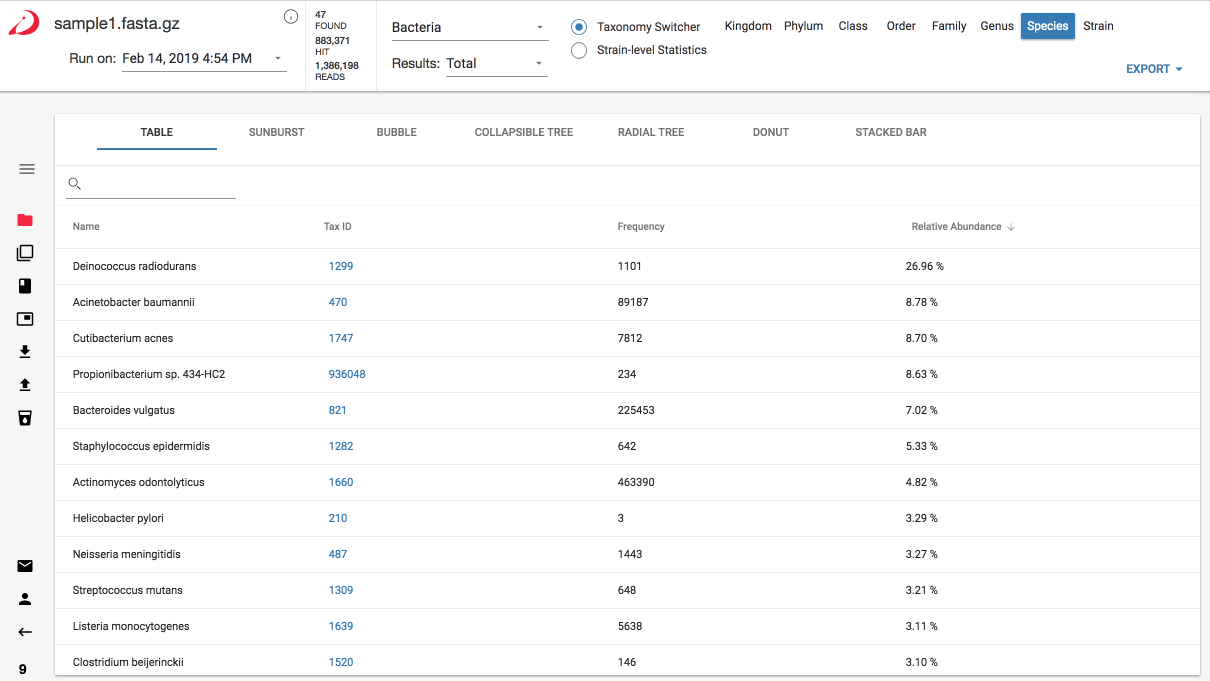Viewport: 1210px width, 681px height.
Task: Click the Acinetobacter baumannii name cell
Action: (x=133, y=302)
